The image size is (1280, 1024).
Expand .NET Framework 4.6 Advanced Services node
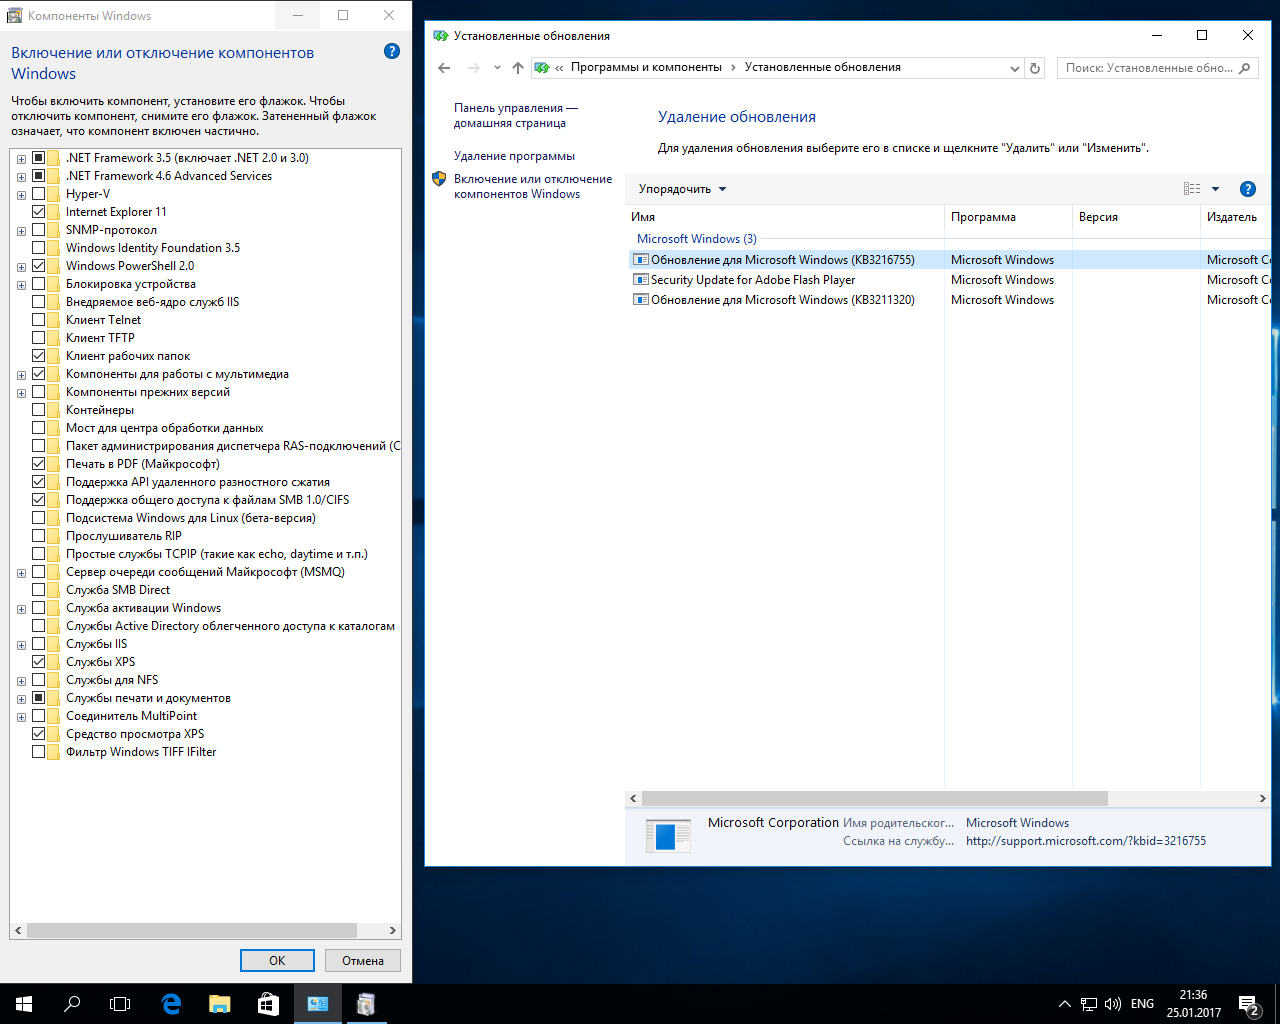[x=21, y=177]
